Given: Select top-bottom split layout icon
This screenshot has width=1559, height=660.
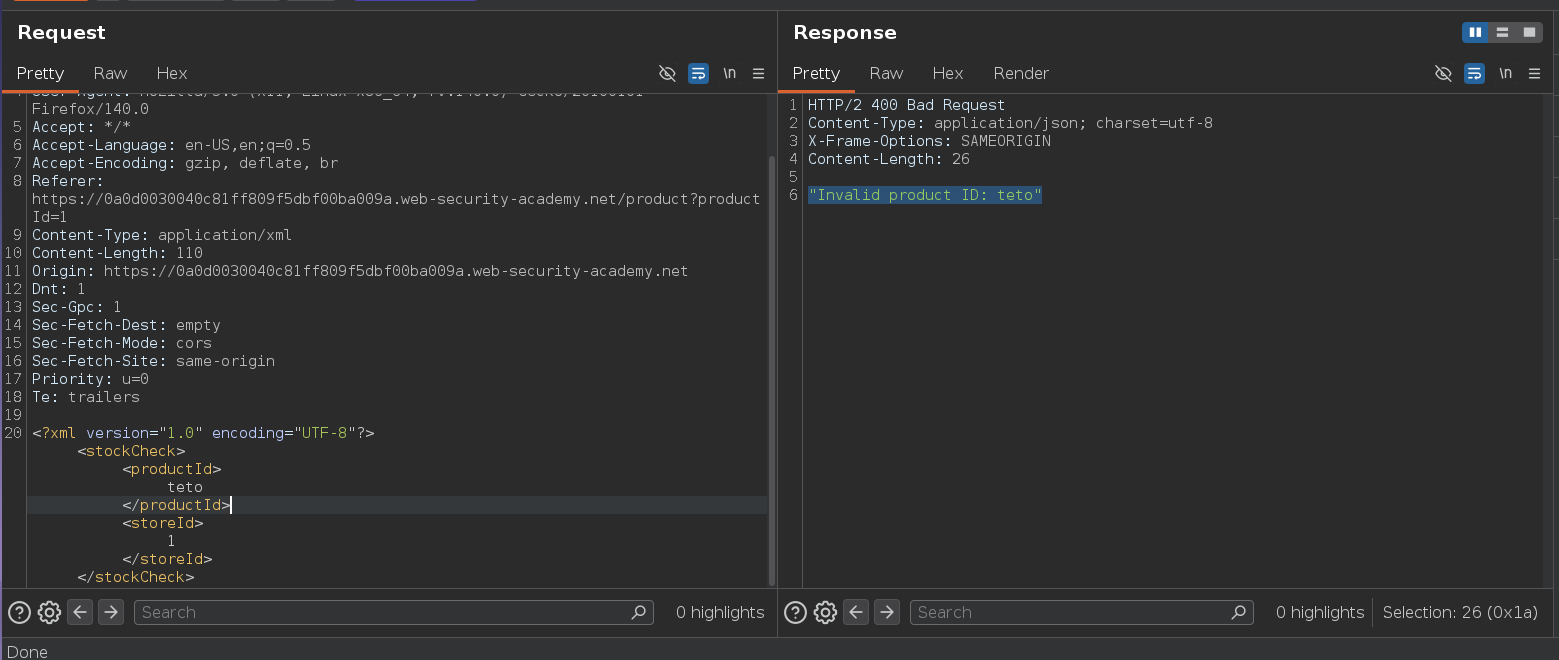Looking at the screenshot, I should [1502, 33].
